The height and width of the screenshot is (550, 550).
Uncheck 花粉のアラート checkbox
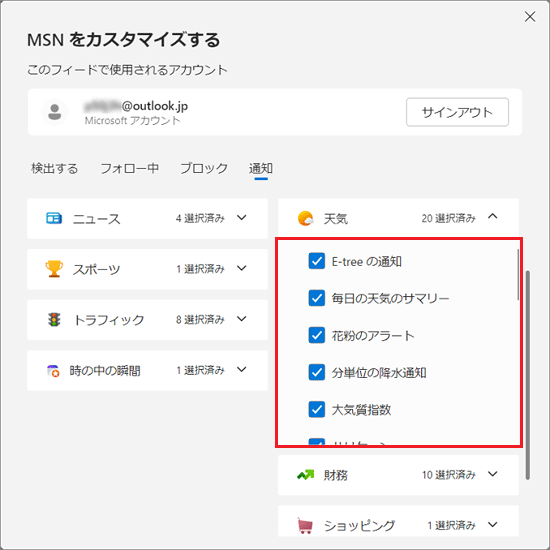[x=316, y=335]
